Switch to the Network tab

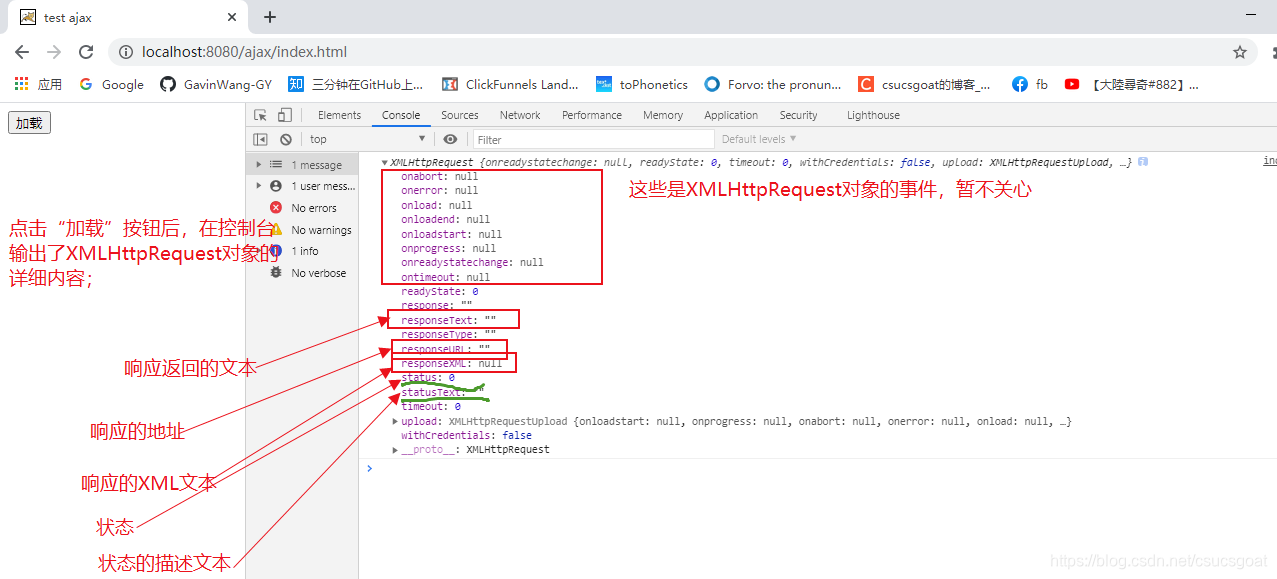tap(520, 115)
